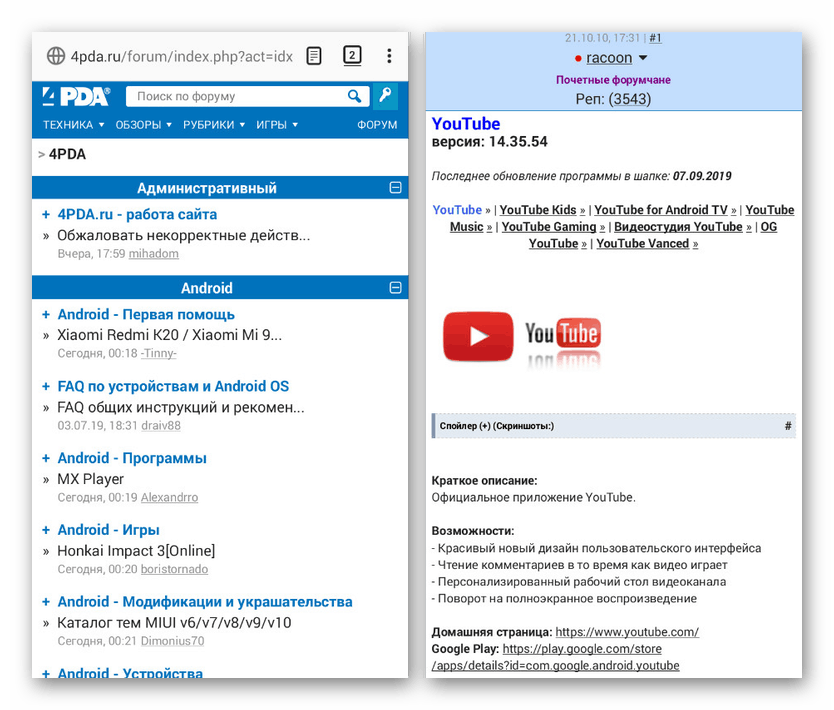
Task: Click post number #1 link
Action: click(x=655, y=38)
